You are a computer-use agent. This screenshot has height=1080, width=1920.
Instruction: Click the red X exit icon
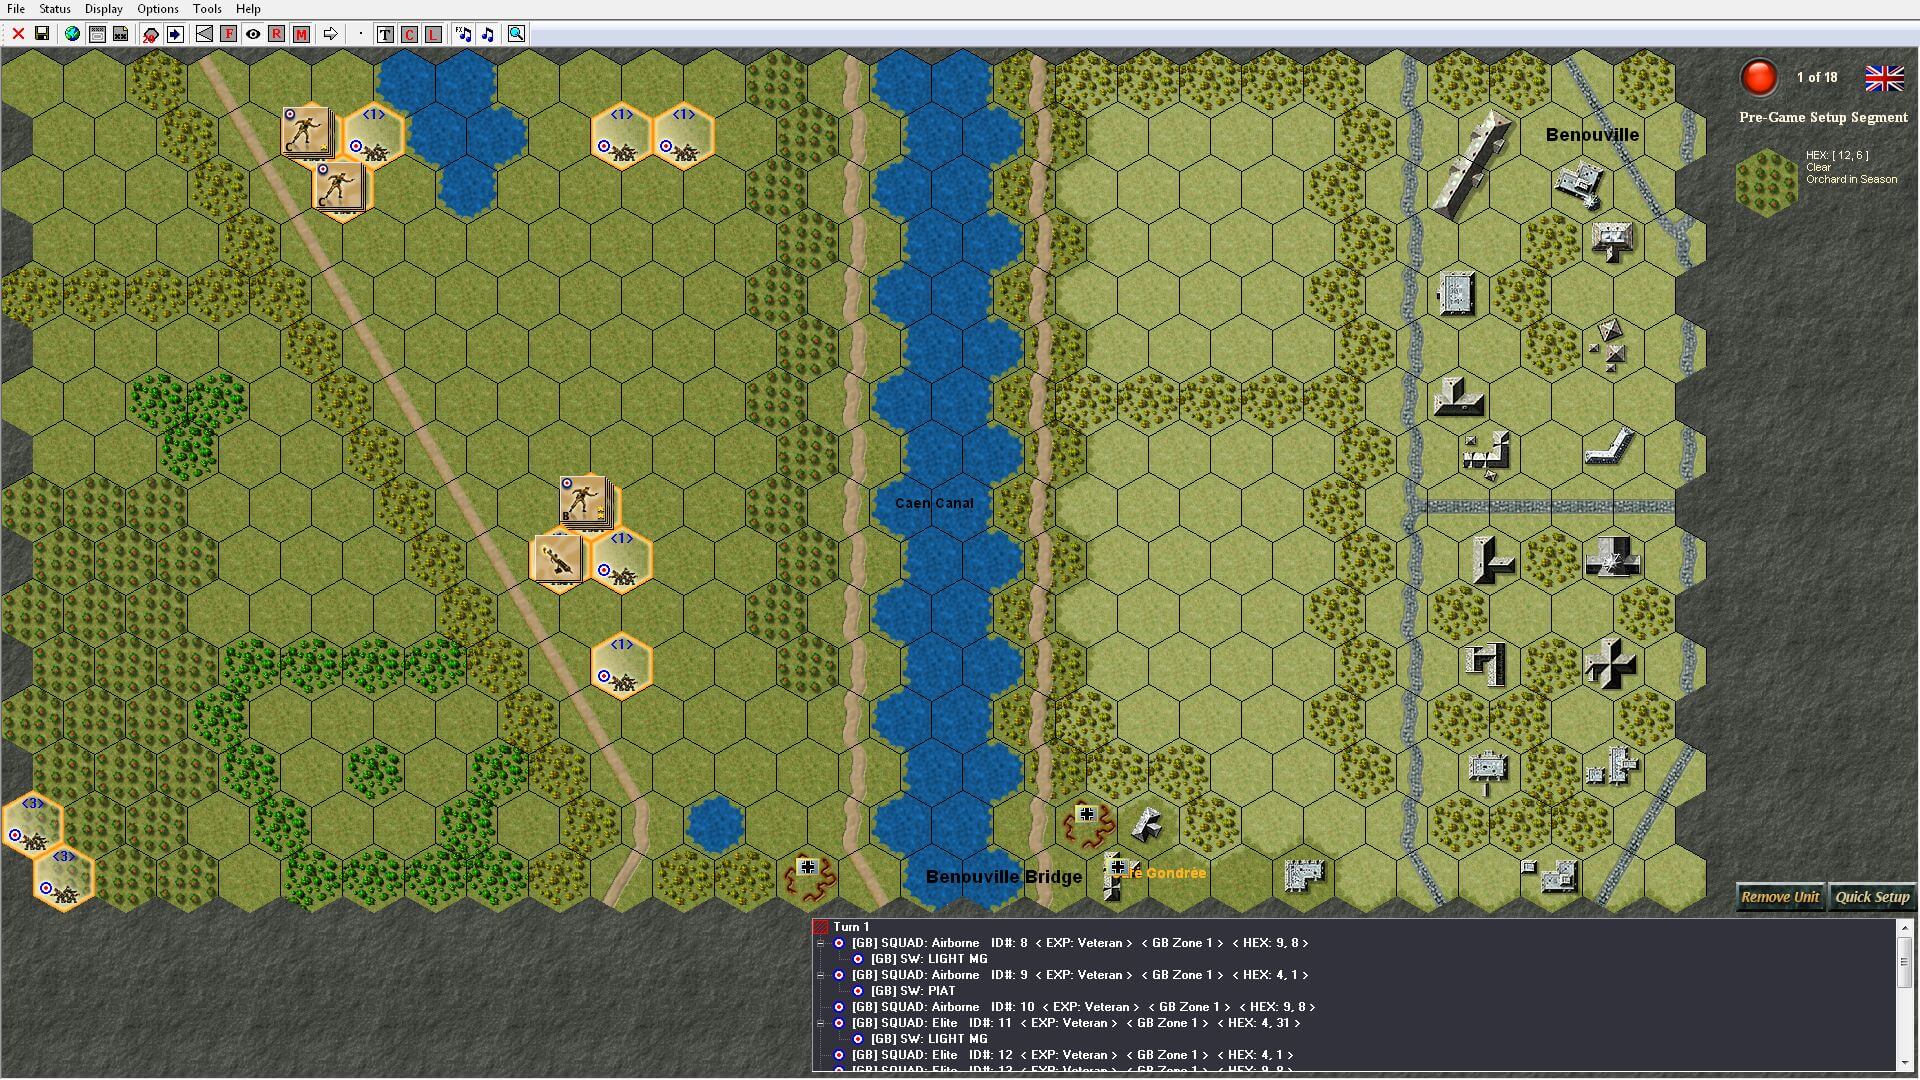click(x=18, y=34)
